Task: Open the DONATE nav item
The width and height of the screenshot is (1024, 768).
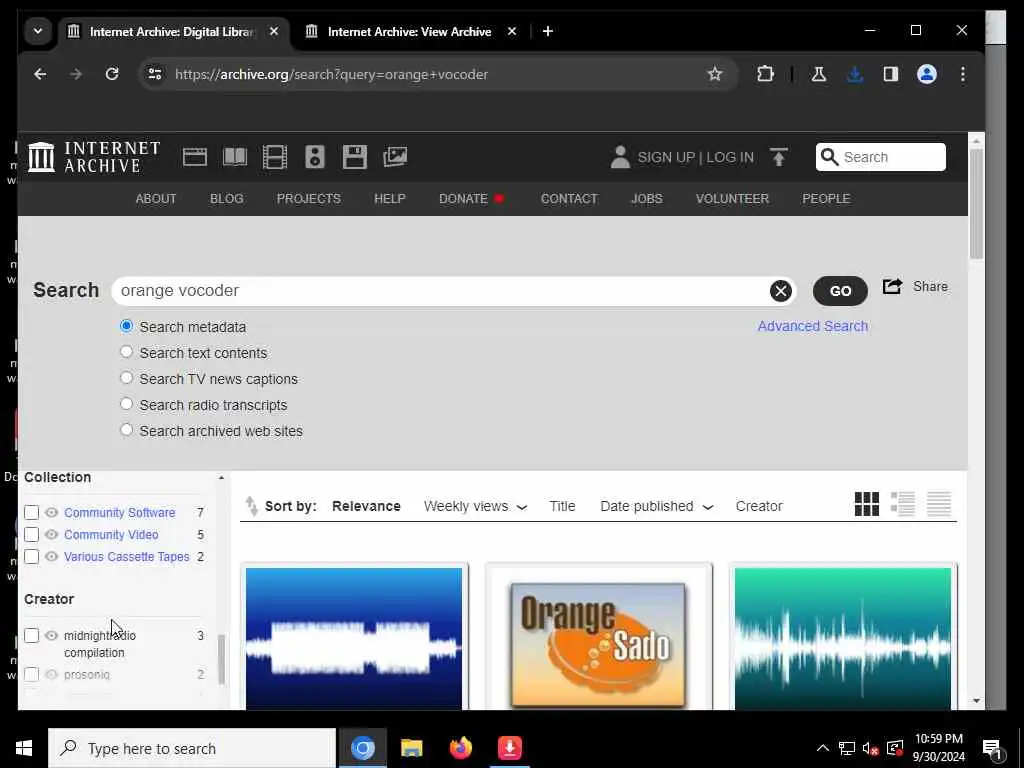Action: 471,199
